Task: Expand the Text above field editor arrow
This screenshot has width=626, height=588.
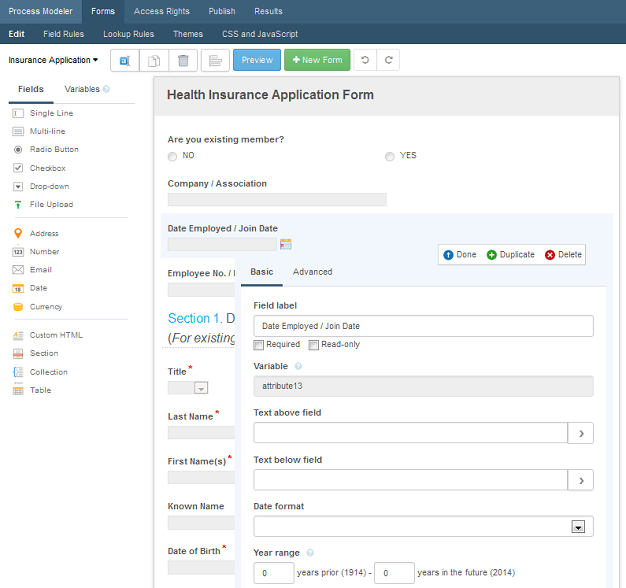Action: (581, 433)
